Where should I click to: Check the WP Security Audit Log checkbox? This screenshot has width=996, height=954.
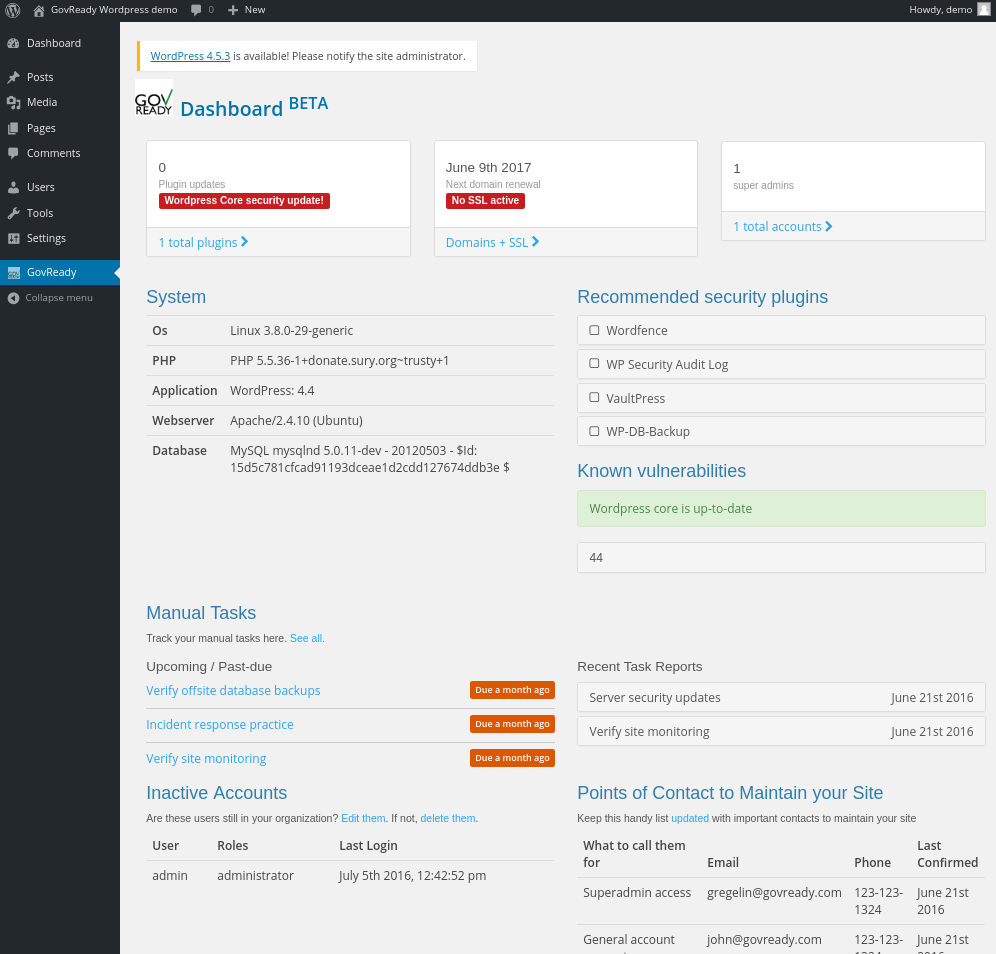pyautogui.click(x=594, y=363)
